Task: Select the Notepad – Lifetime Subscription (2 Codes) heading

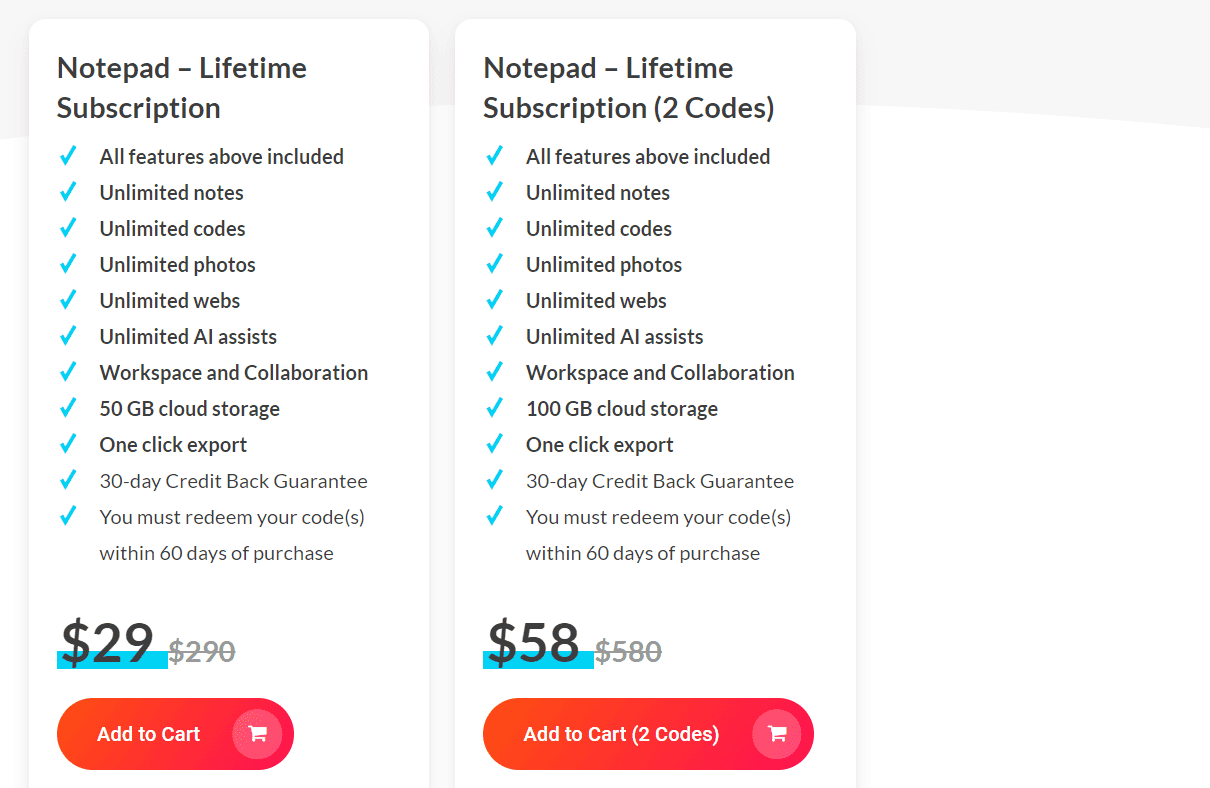Action: (628, 88)
